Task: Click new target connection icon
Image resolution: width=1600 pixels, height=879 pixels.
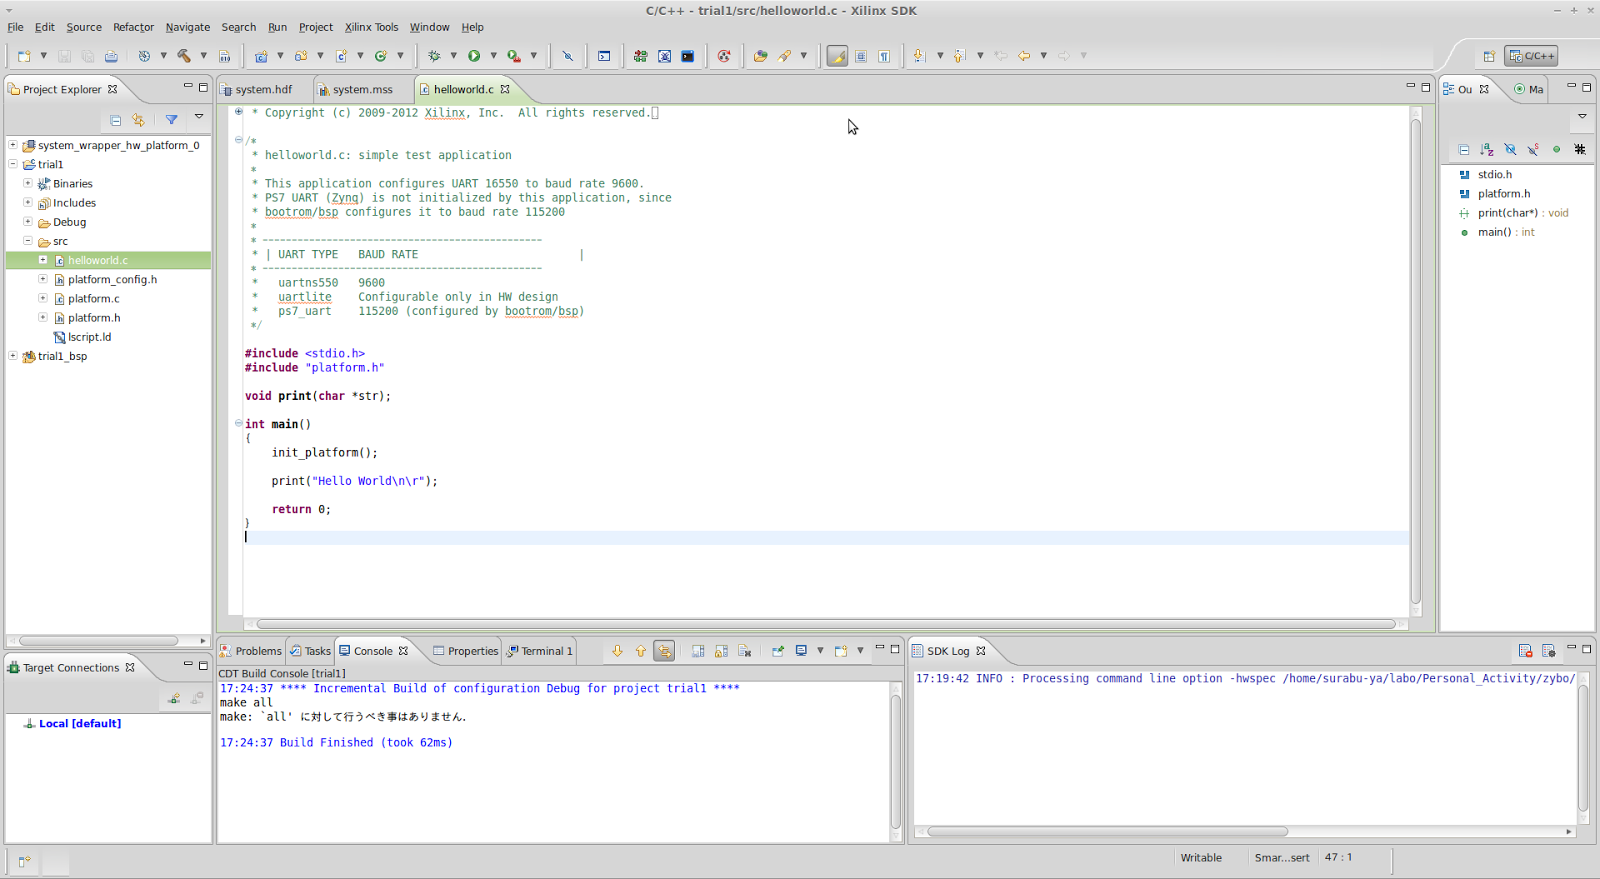Action: click(174, 698)
